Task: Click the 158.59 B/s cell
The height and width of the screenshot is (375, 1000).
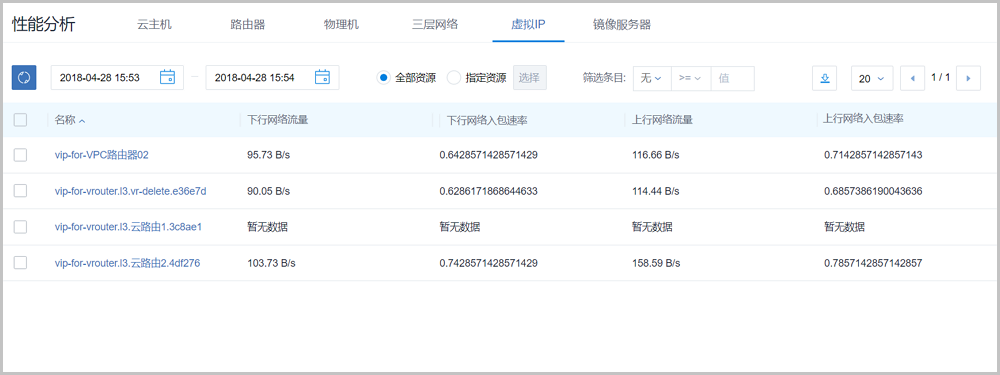Action: [656, 262]
